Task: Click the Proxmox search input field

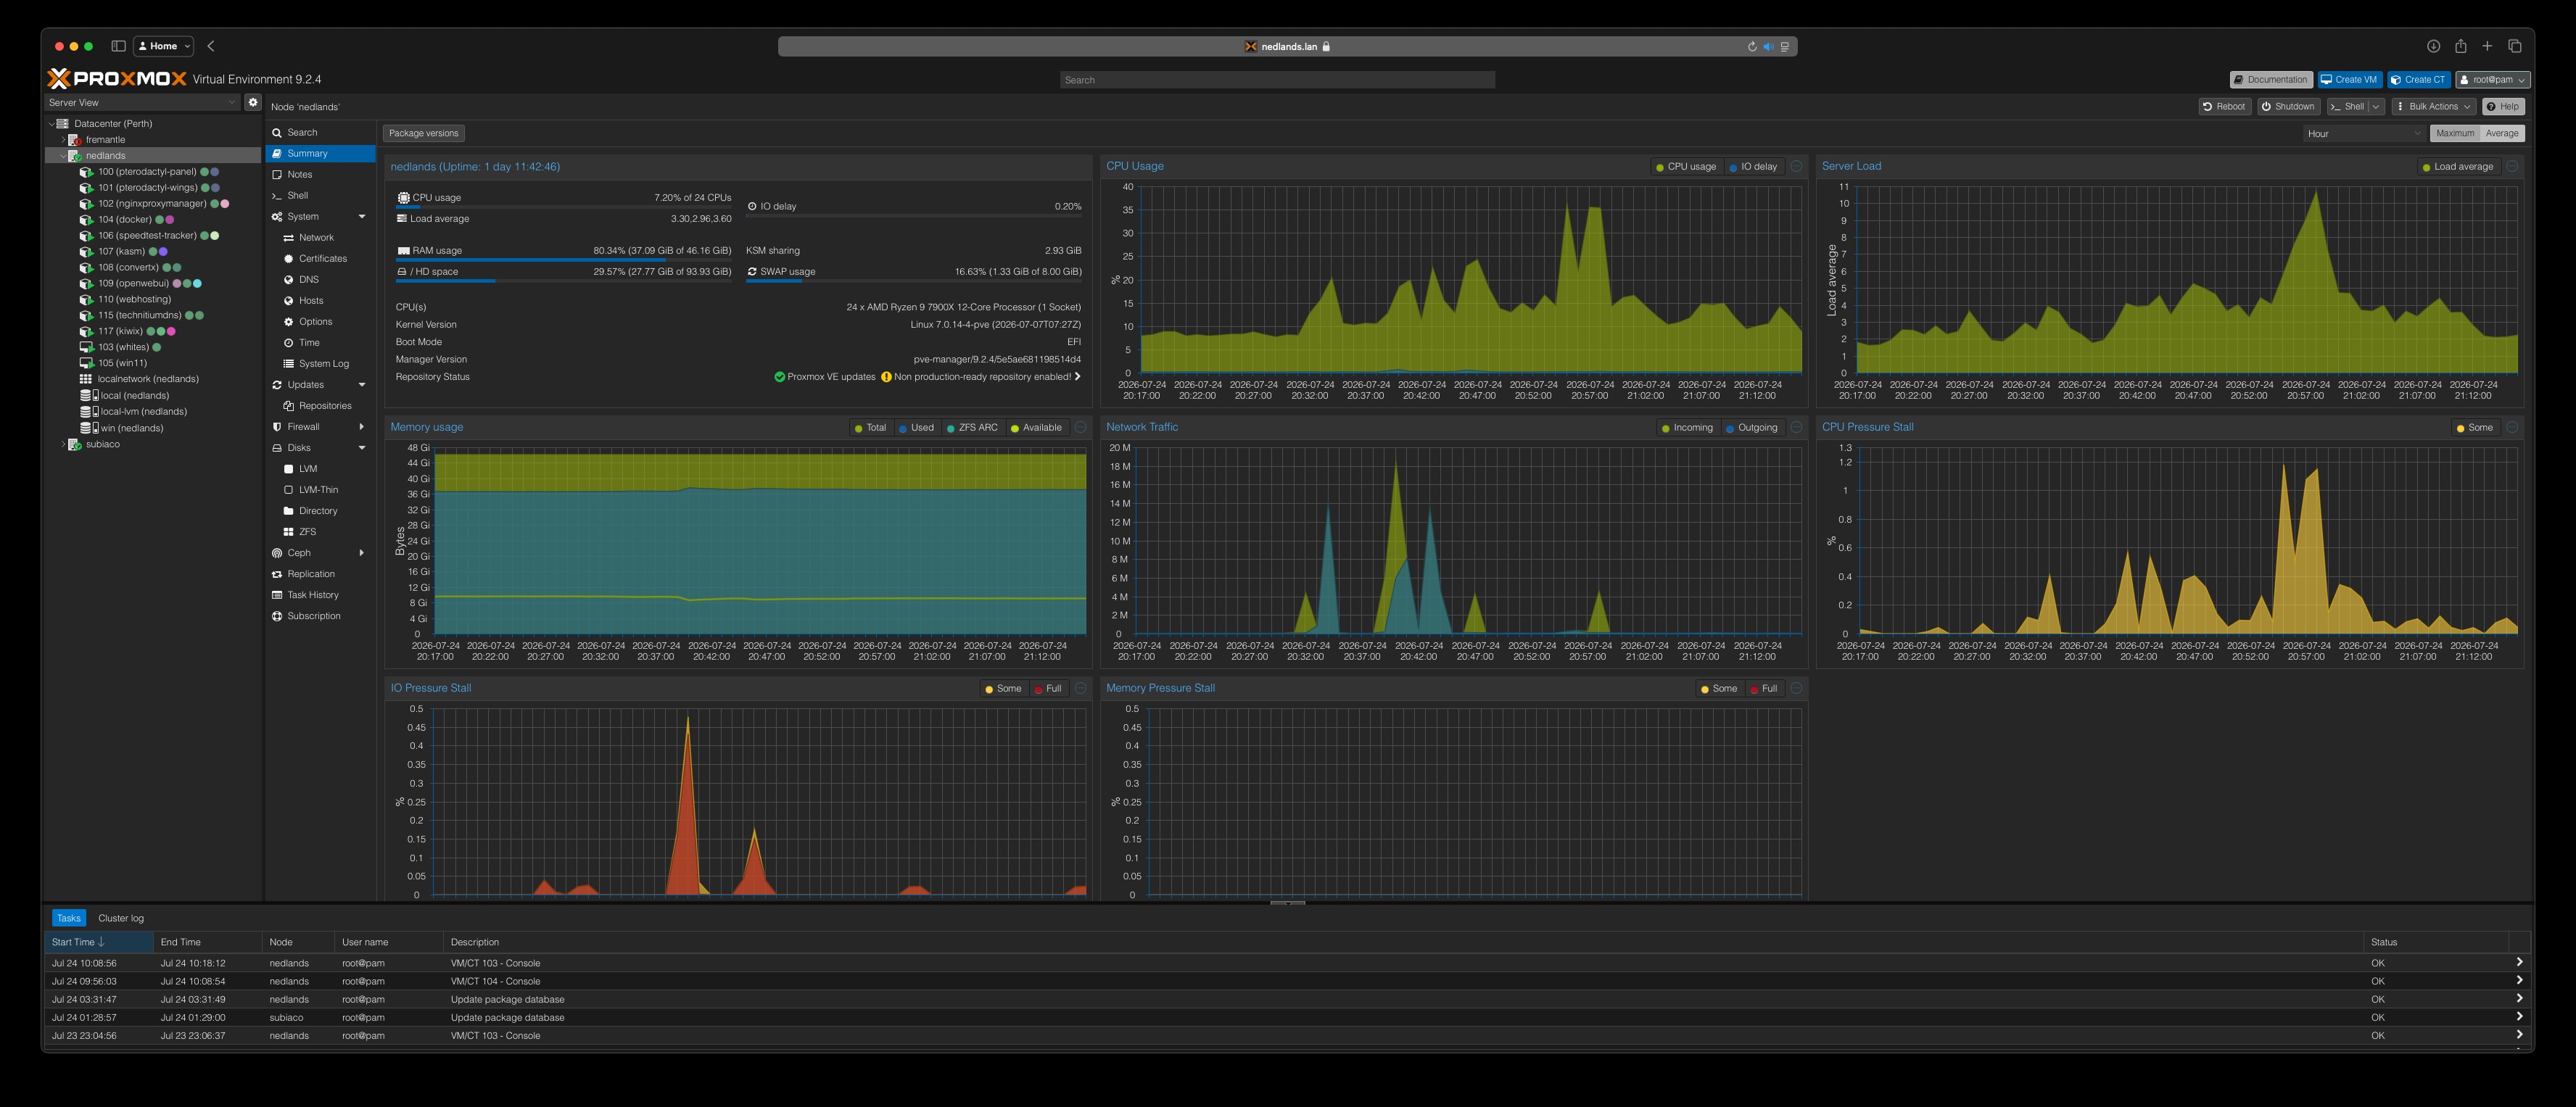Action: click(x=1277, y=80)
